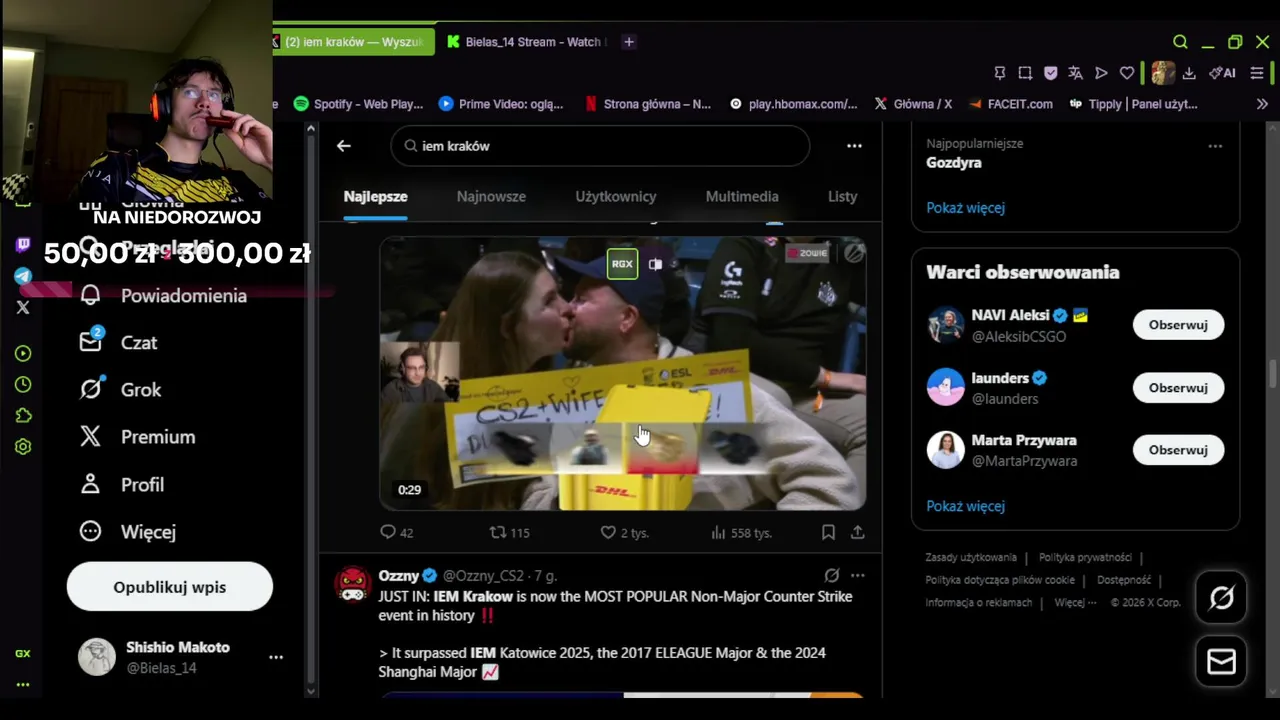The height and width of the screenshot is (720, 1280).
Task: Open history clock icon in GX sidebar
Action: point(23,384)
